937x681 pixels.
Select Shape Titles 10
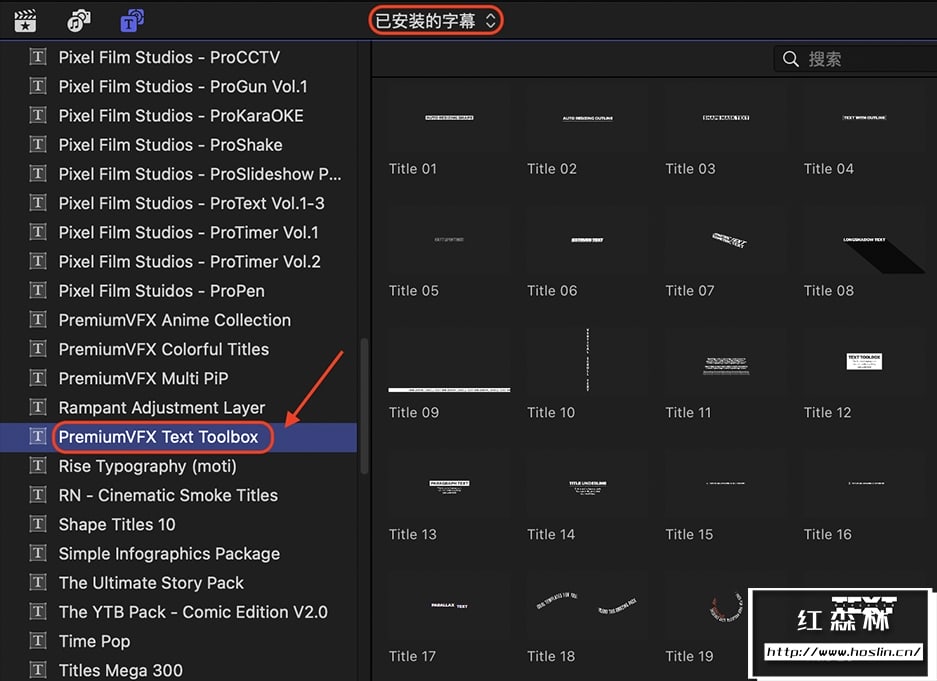117,525
